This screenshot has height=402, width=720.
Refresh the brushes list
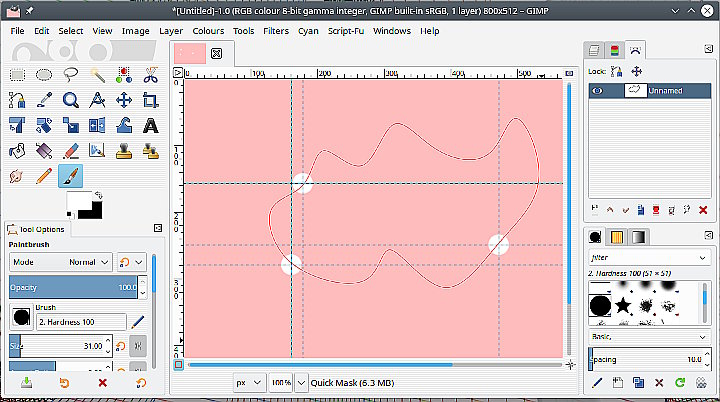[680, 383]
